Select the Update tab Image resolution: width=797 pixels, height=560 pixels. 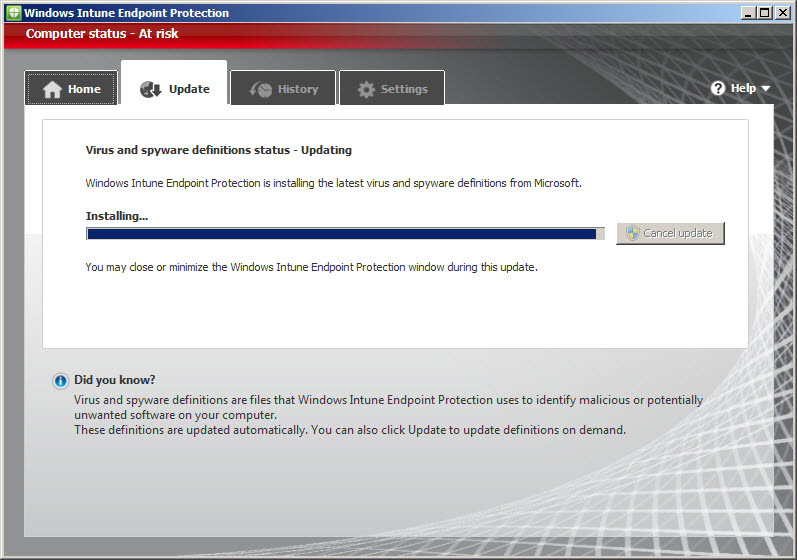[174, 84]
